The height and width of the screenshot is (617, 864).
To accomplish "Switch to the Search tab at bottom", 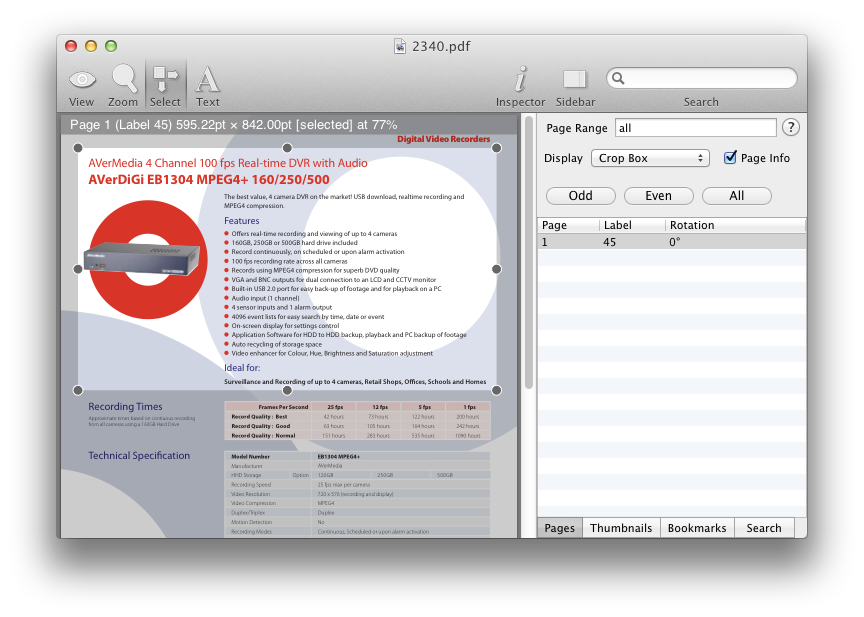I will coord(764,528).
